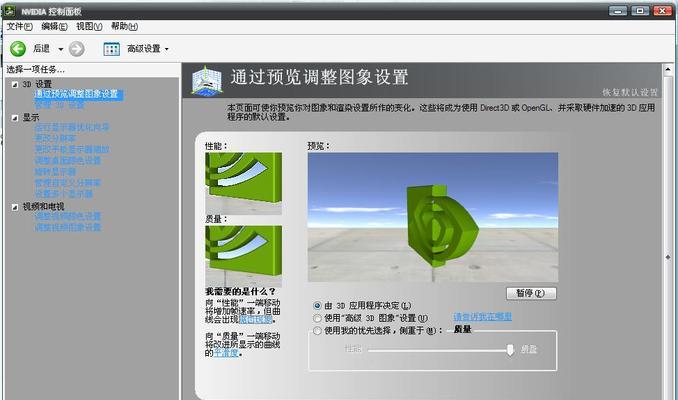
Task: Click the performance-quality slider thumb
Action: click(x=510, y=349)
